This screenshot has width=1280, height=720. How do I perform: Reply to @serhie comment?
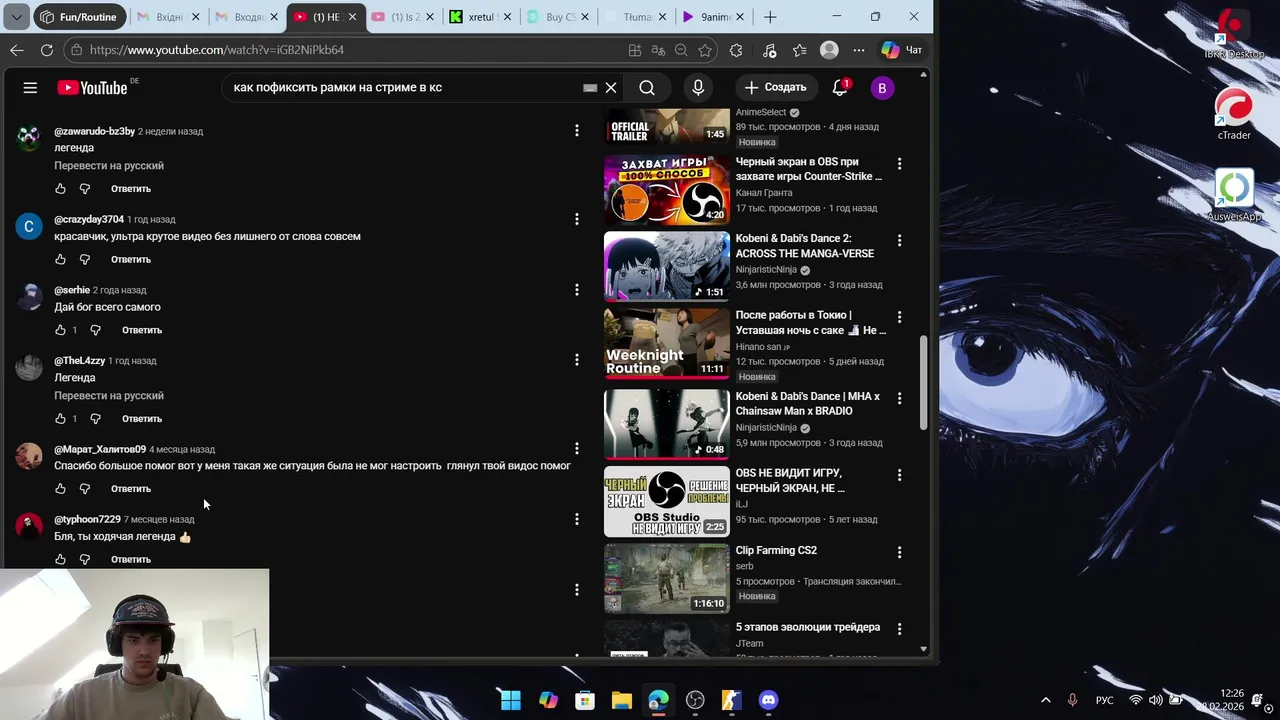[x=142, y=330]
